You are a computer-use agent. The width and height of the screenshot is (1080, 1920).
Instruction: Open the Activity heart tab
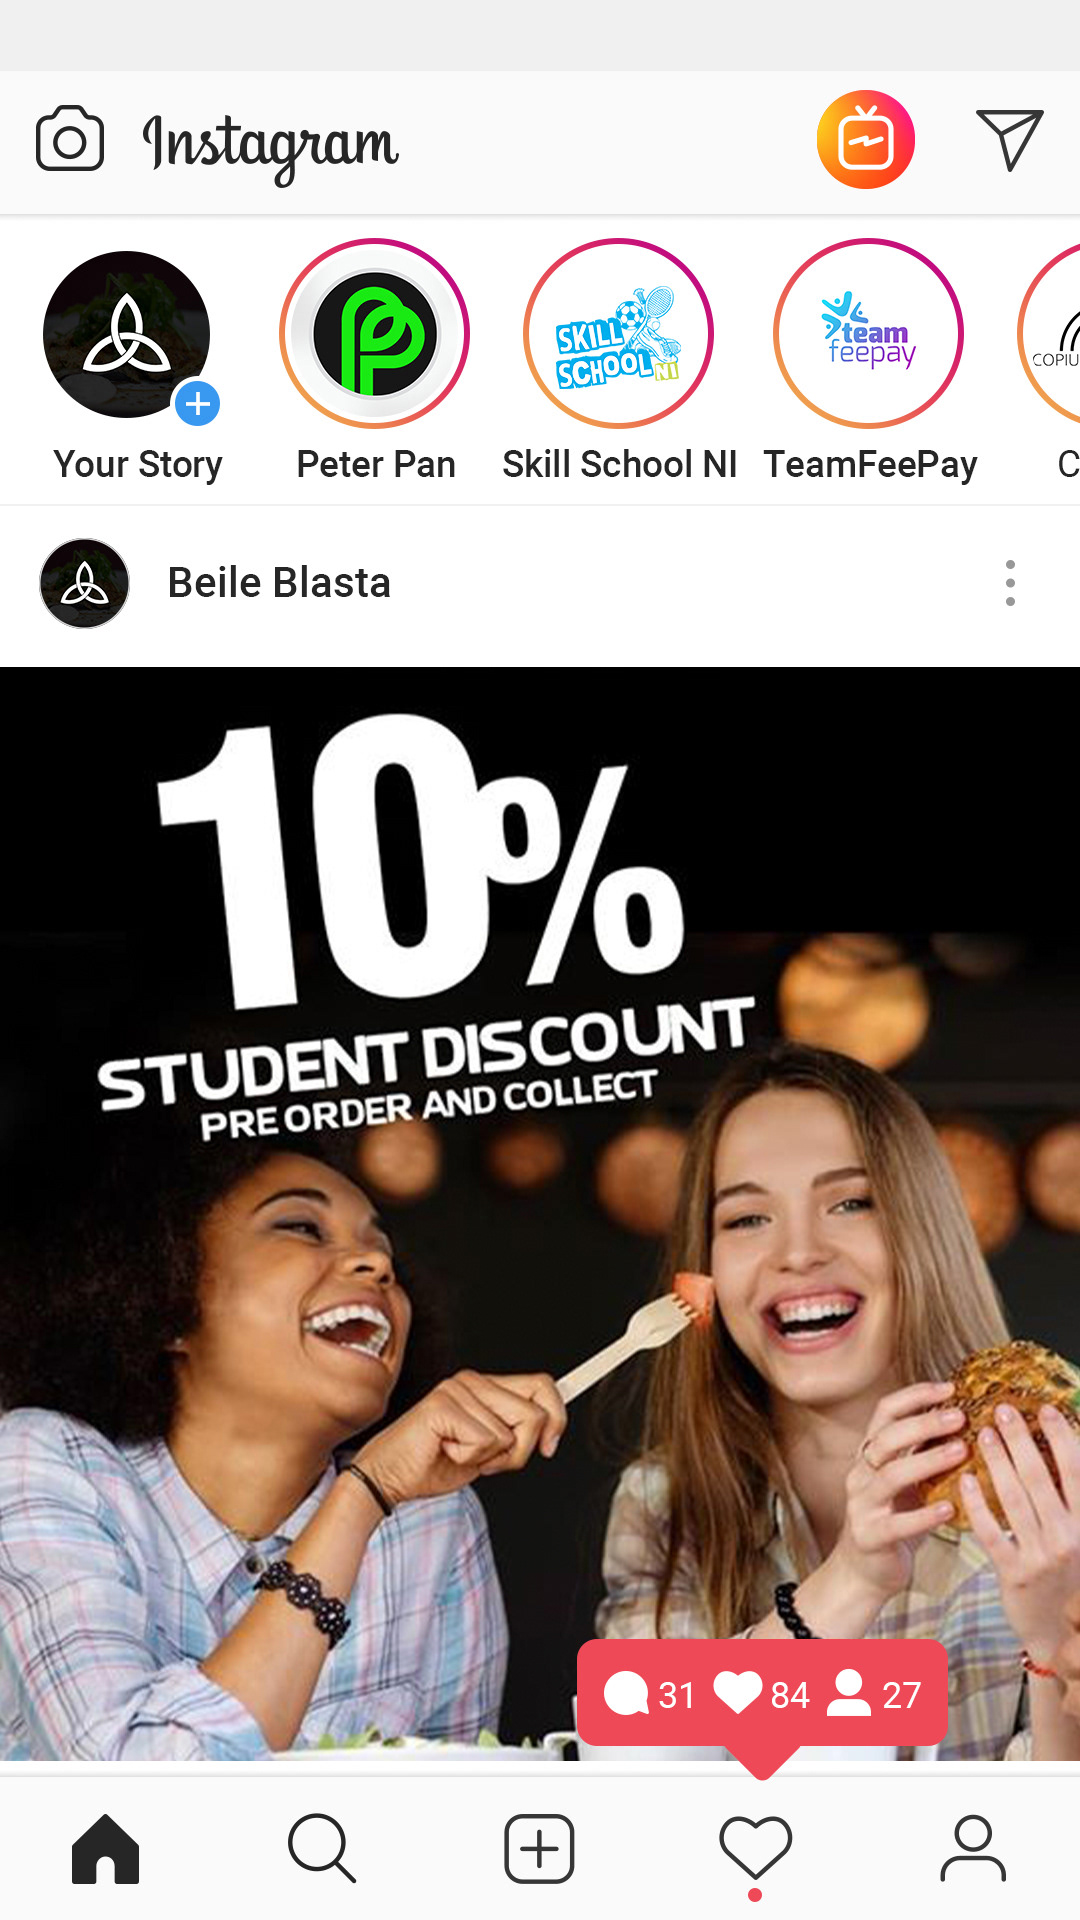[x=756, y=1848]
